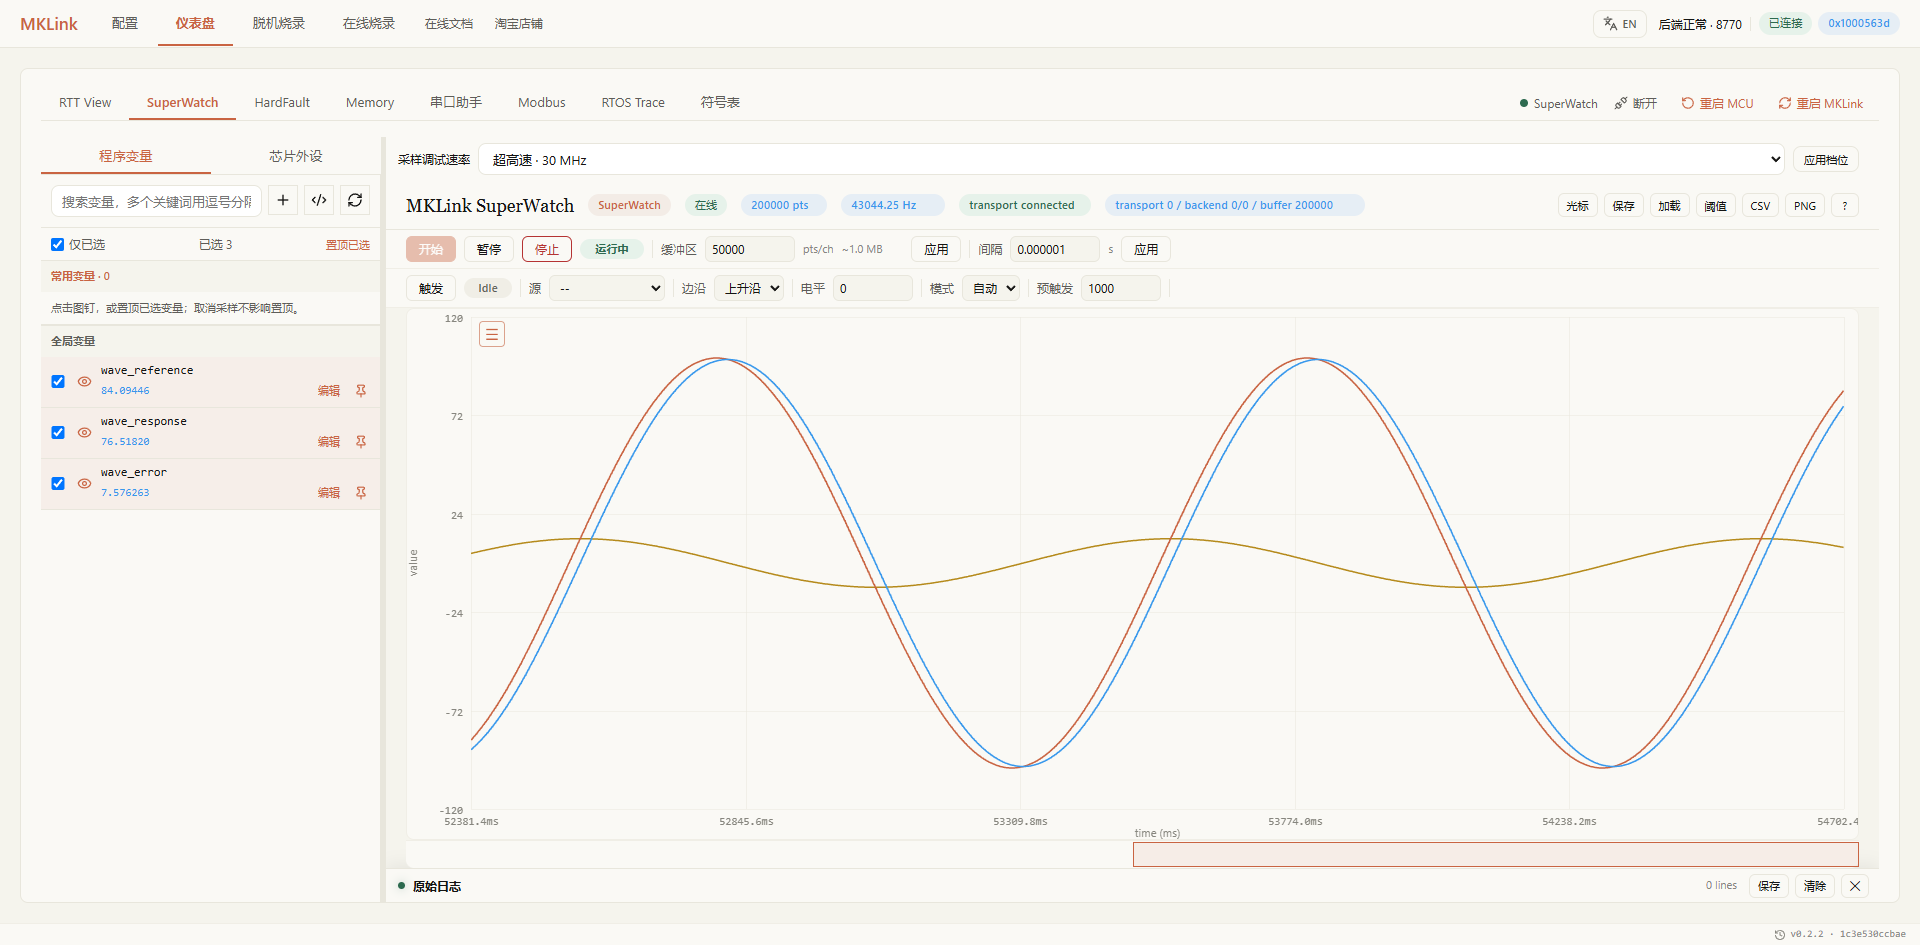Switch to the RTT View tab

[85, 103]
